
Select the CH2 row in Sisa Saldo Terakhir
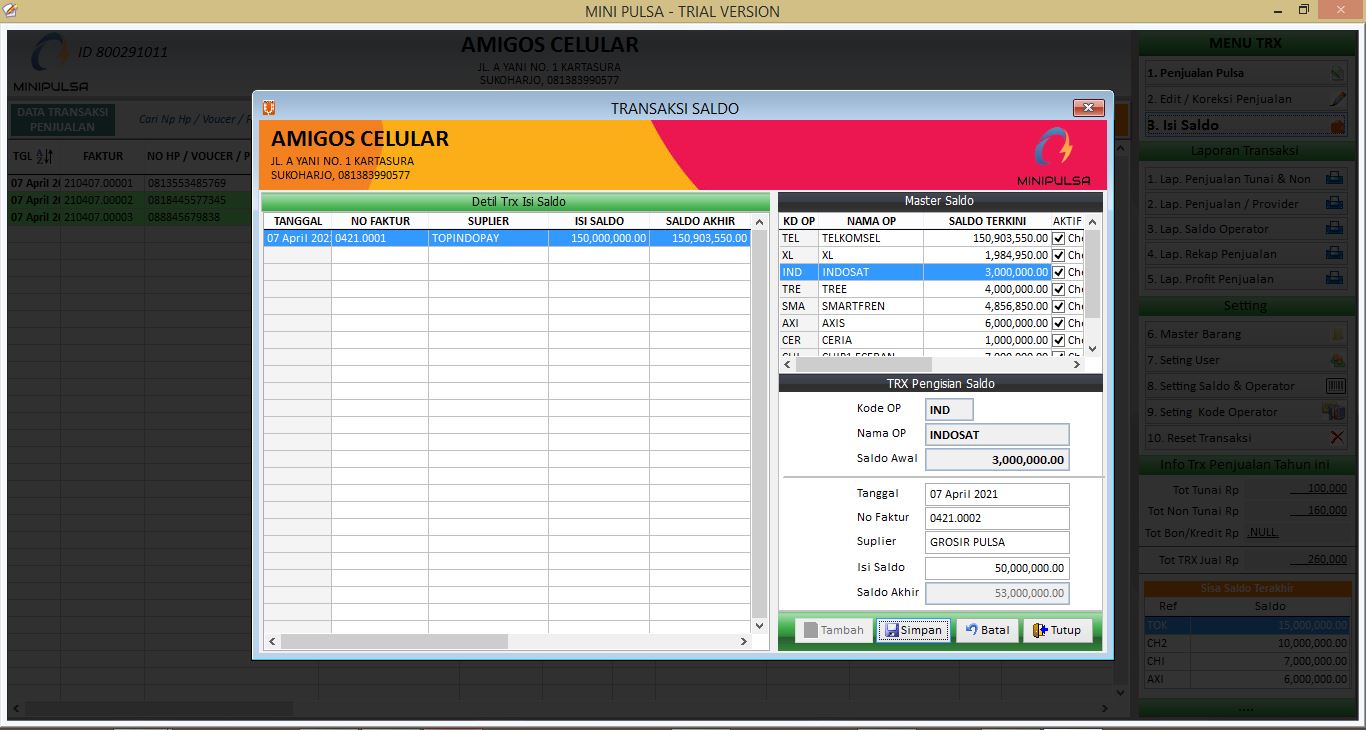pyautogui.click(x=1246, y=643)
